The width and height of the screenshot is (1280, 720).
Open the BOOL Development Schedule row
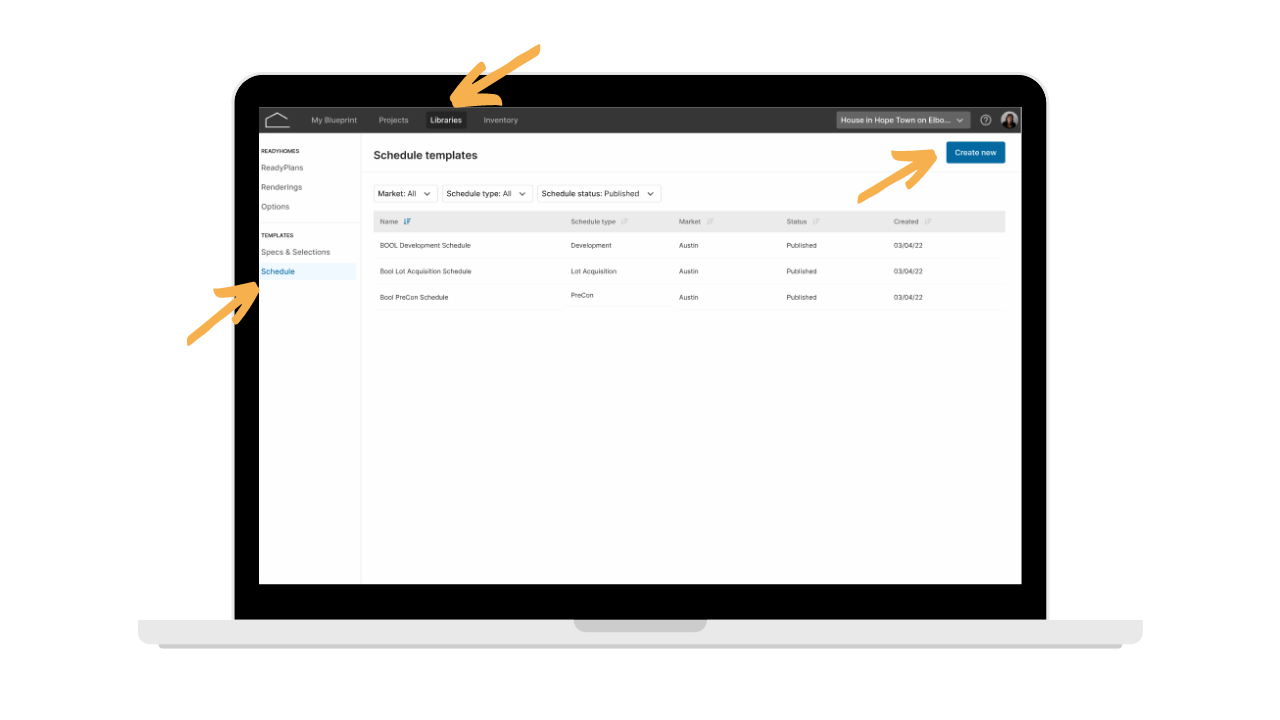tap(689, 245)
